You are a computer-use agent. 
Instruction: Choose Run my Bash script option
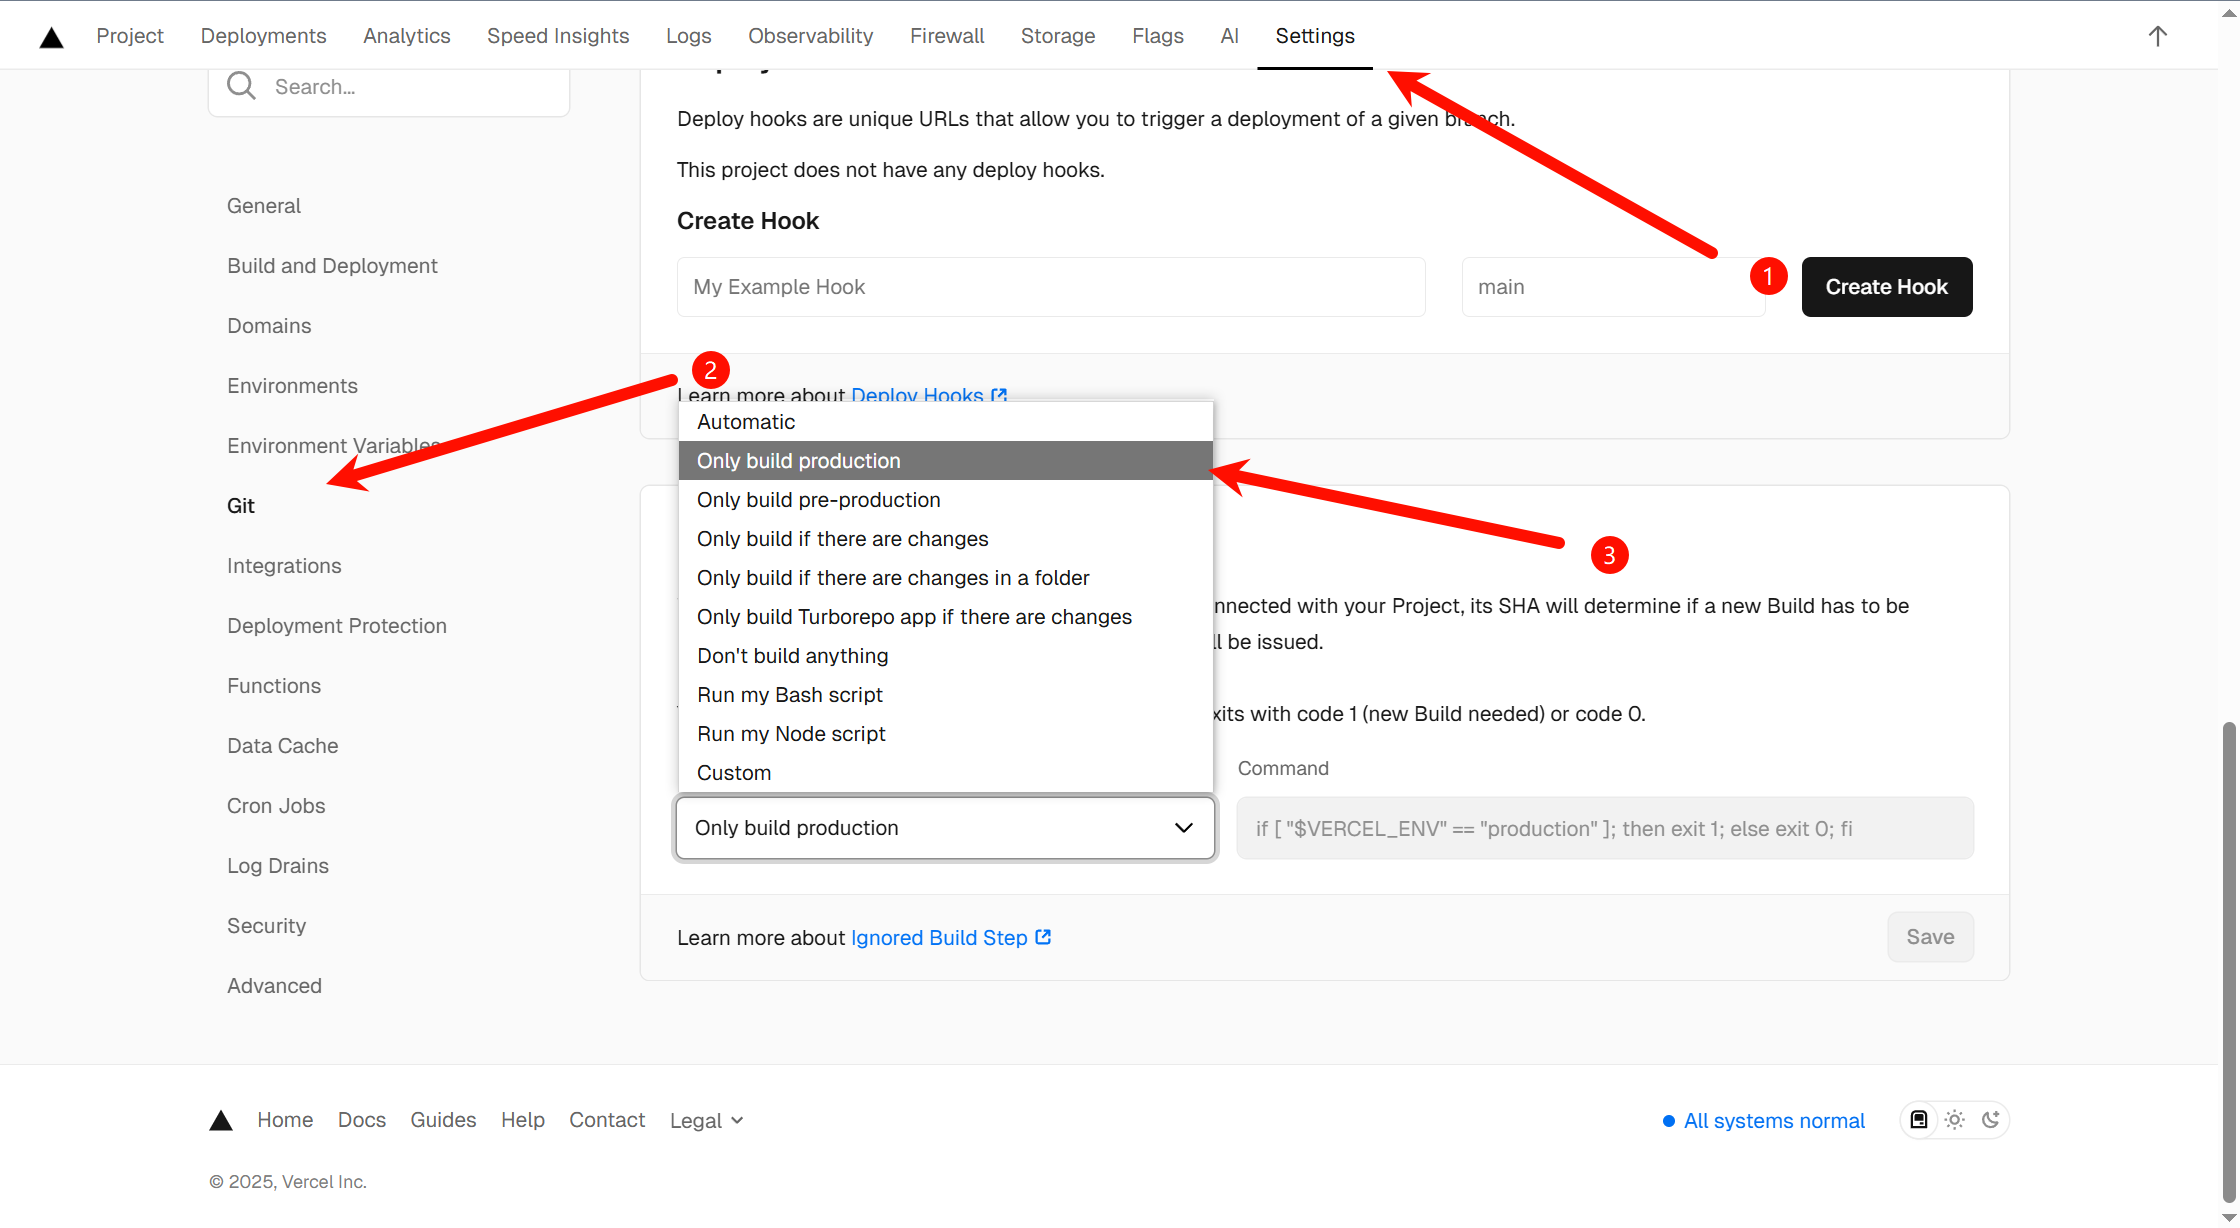tap(946, 695)
